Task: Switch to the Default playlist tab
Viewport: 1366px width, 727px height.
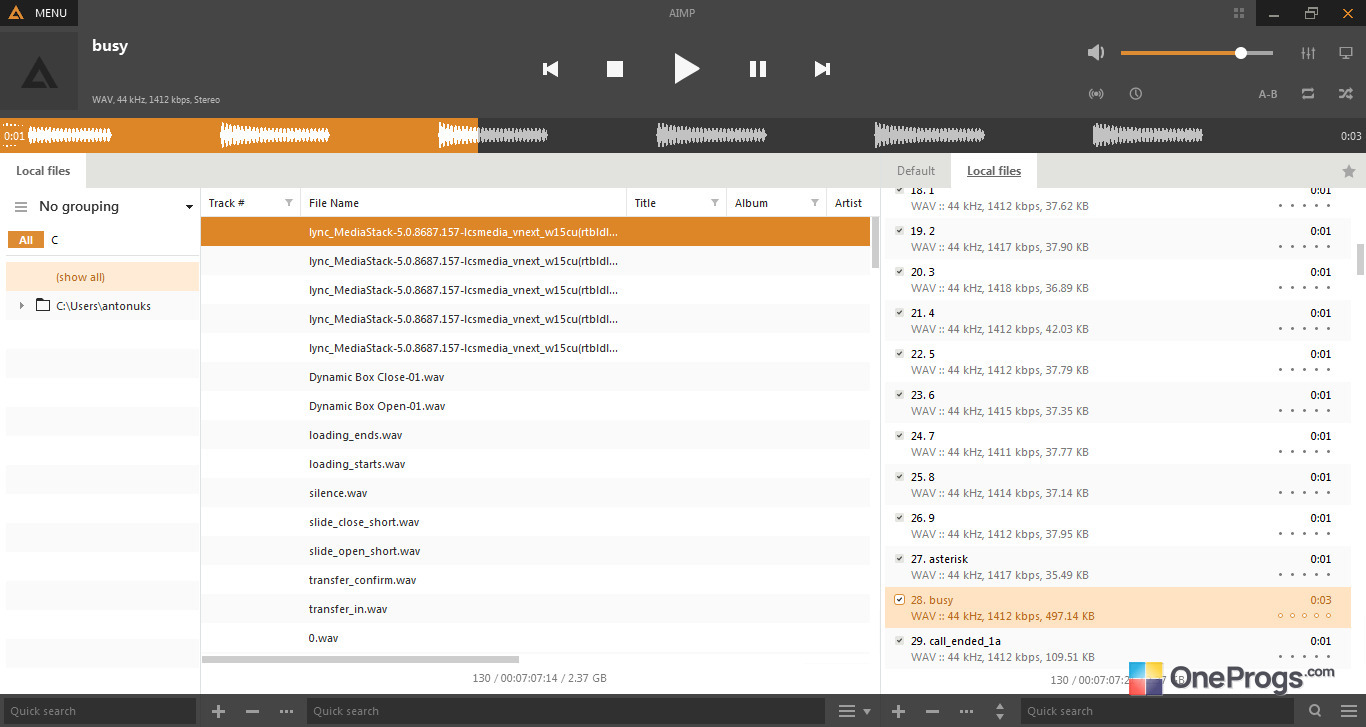Action: coord(916,171)
